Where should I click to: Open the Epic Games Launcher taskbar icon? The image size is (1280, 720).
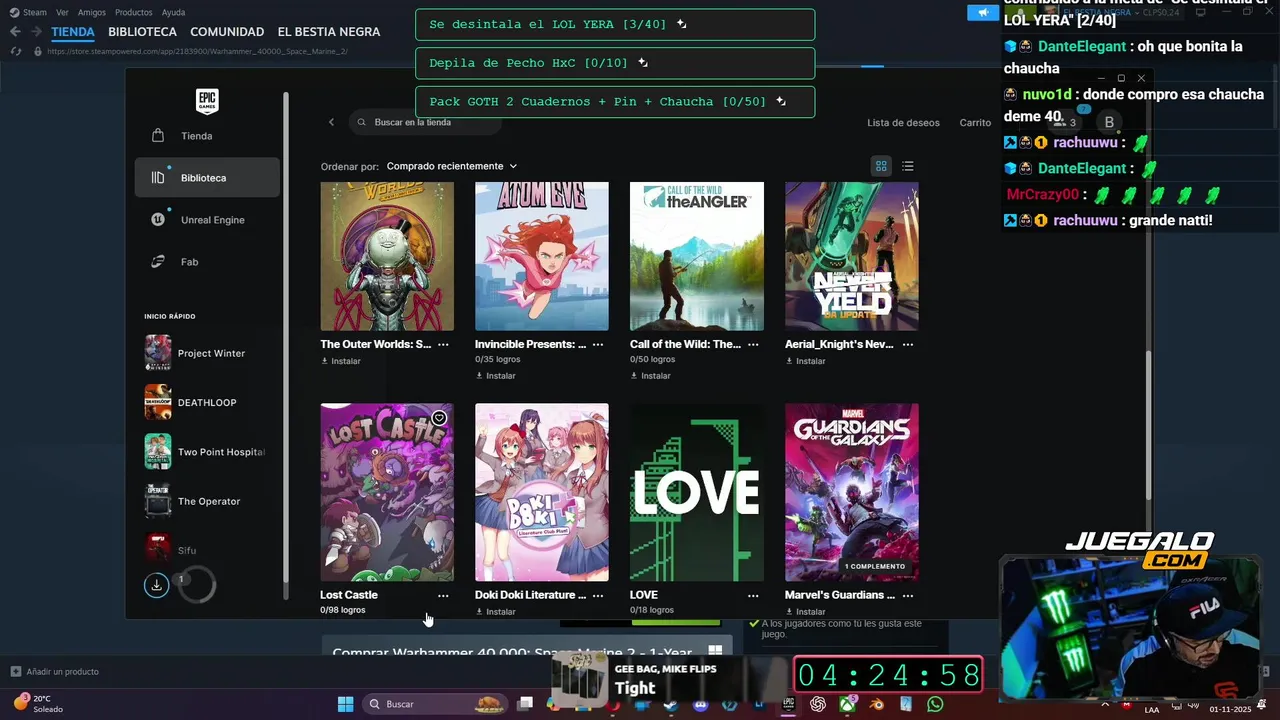click(x=788, y=704)
